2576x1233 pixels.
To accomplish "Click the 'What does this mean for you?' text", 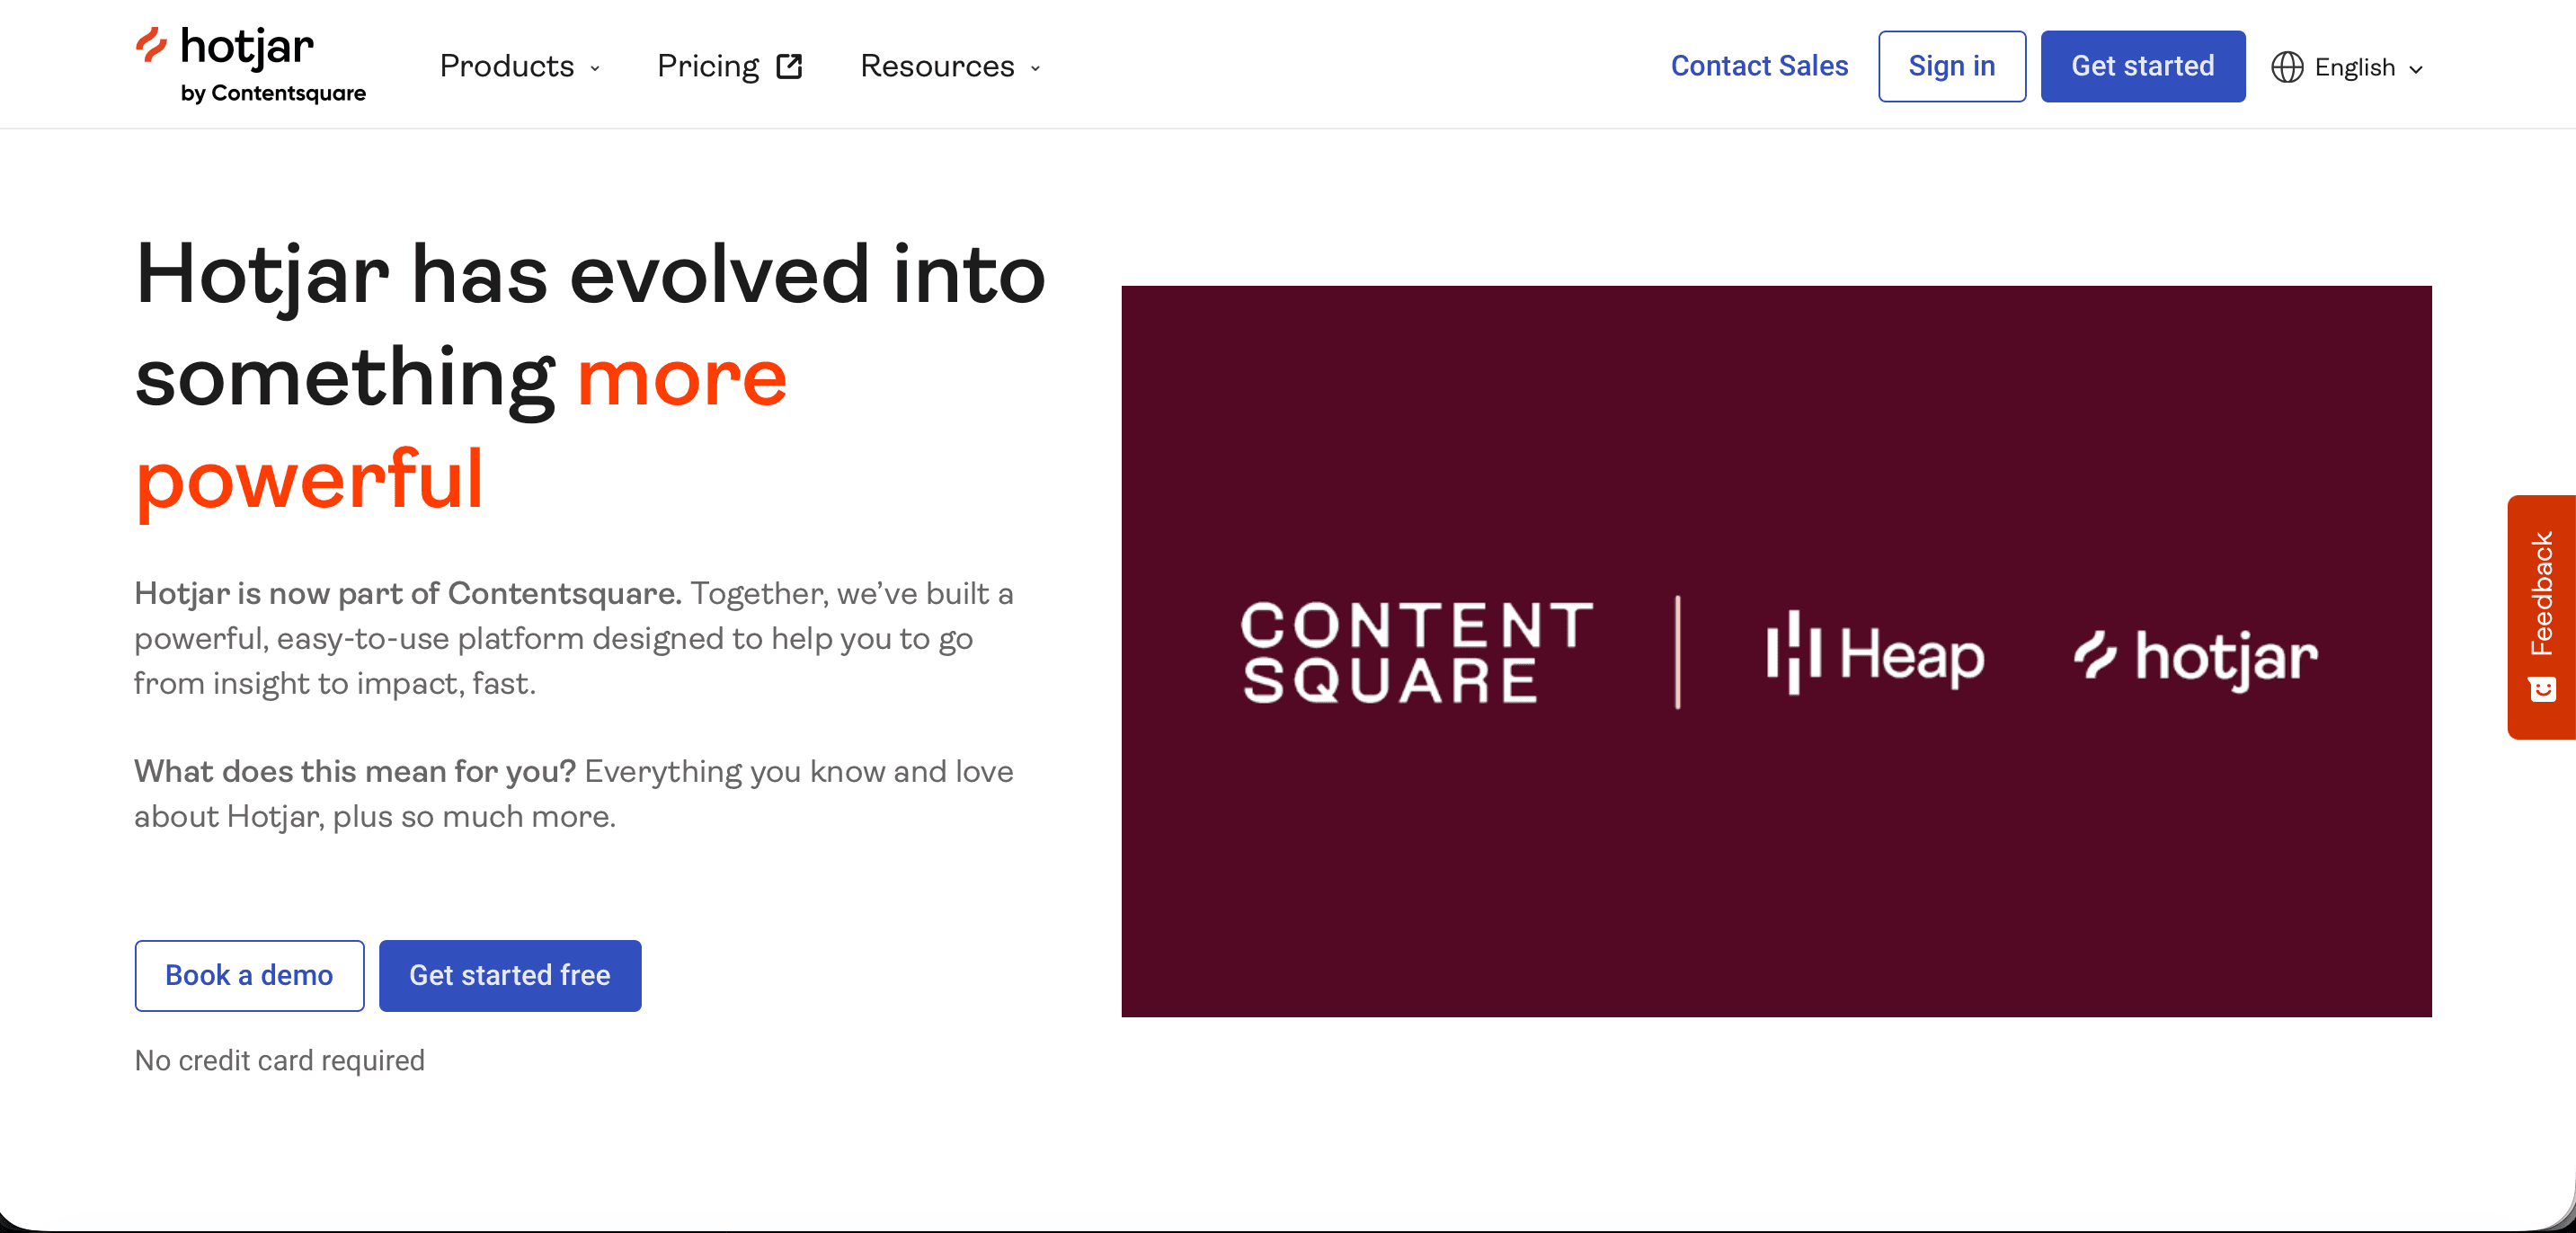I will click(355, 771).
